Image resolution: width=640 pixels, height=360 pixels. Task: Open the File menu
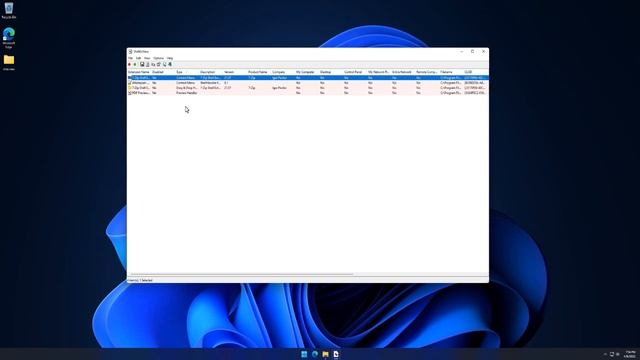pyautogui.click(x=131, y=58)
